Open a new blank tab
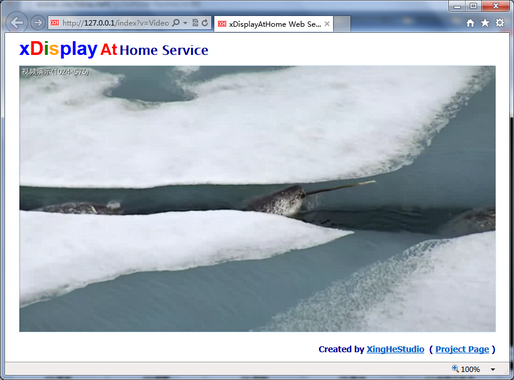This screenshot has height=380, width=514. pos(342,24)
